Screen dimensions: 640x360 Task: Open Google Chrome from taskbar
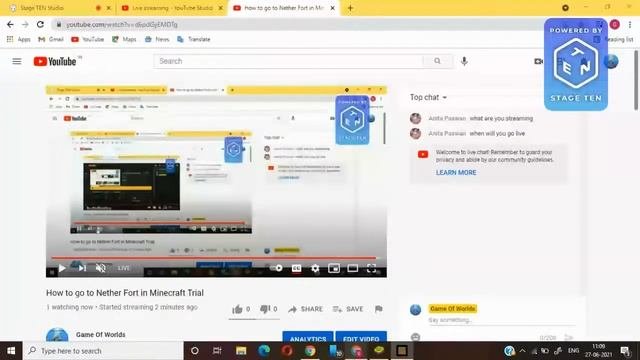click(310, 351)
